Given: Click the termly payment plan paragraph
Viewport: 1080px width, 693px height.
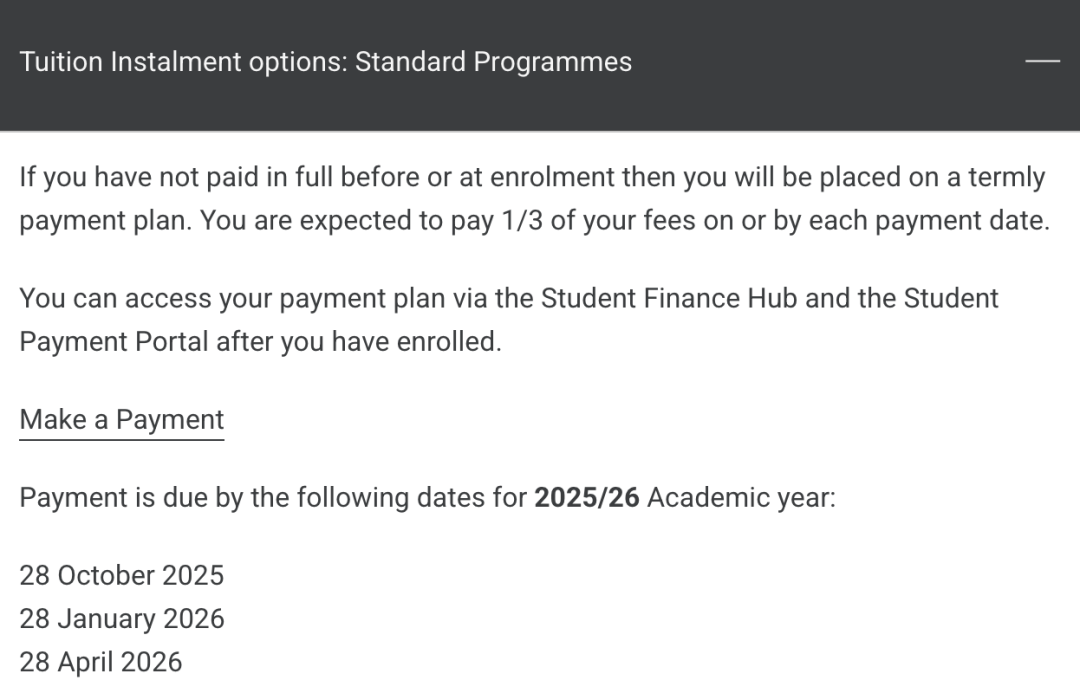Looking at the screenshot, I should pyautogui.click(x=534, y=200).
